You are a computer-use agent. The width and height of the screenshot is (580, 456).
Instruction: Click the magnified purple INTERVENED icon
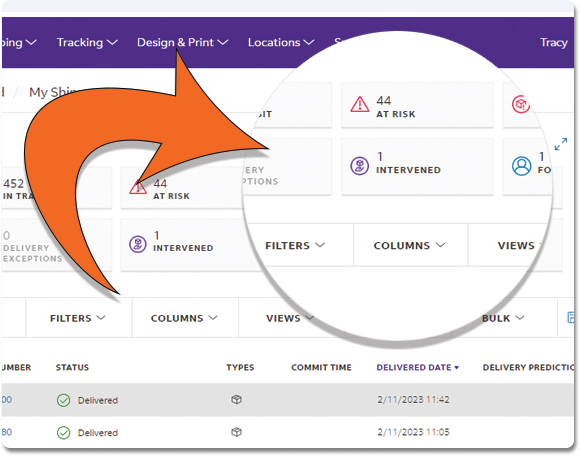point(360,166)
